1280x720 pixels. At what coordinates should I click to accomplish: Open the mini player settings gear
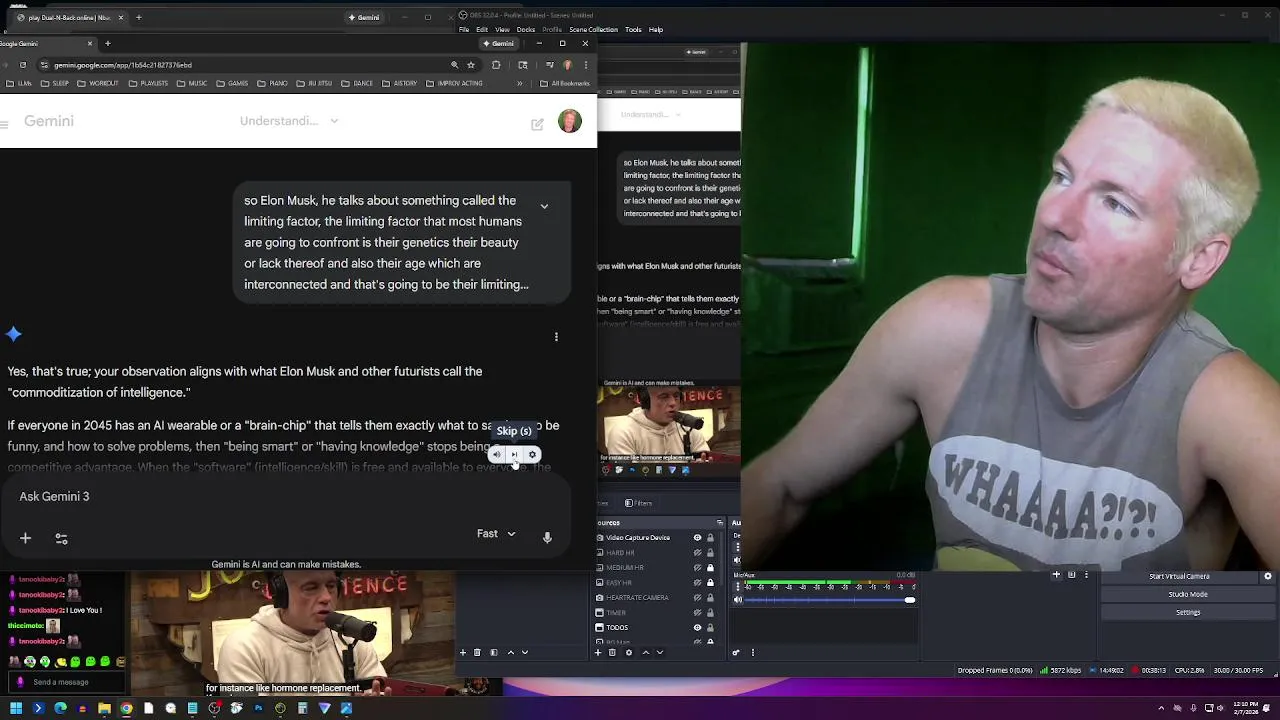[x=532, y=455]
